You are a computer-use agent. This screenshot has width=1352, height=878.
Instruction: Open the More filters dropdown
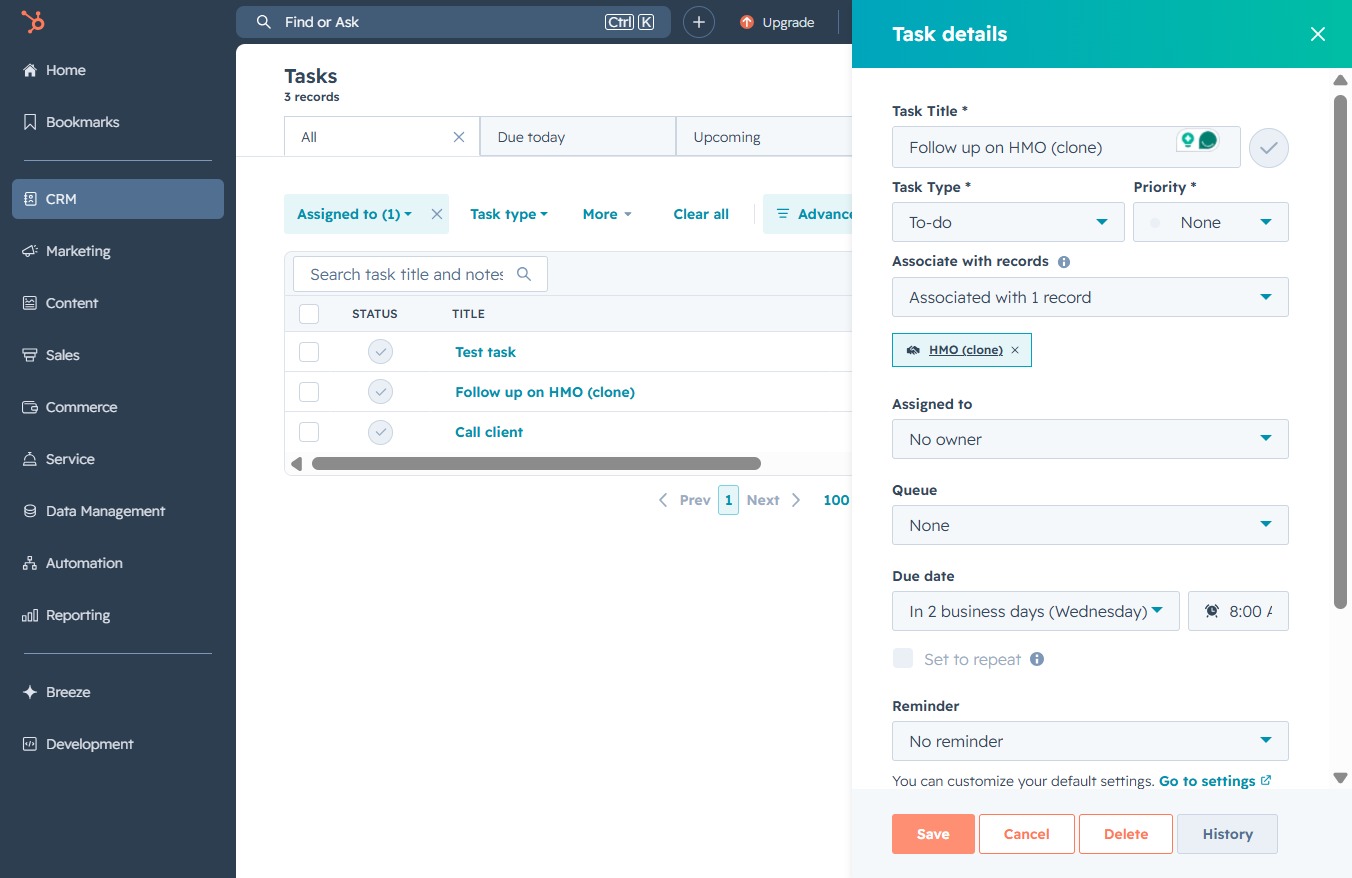tap(607, 214)
